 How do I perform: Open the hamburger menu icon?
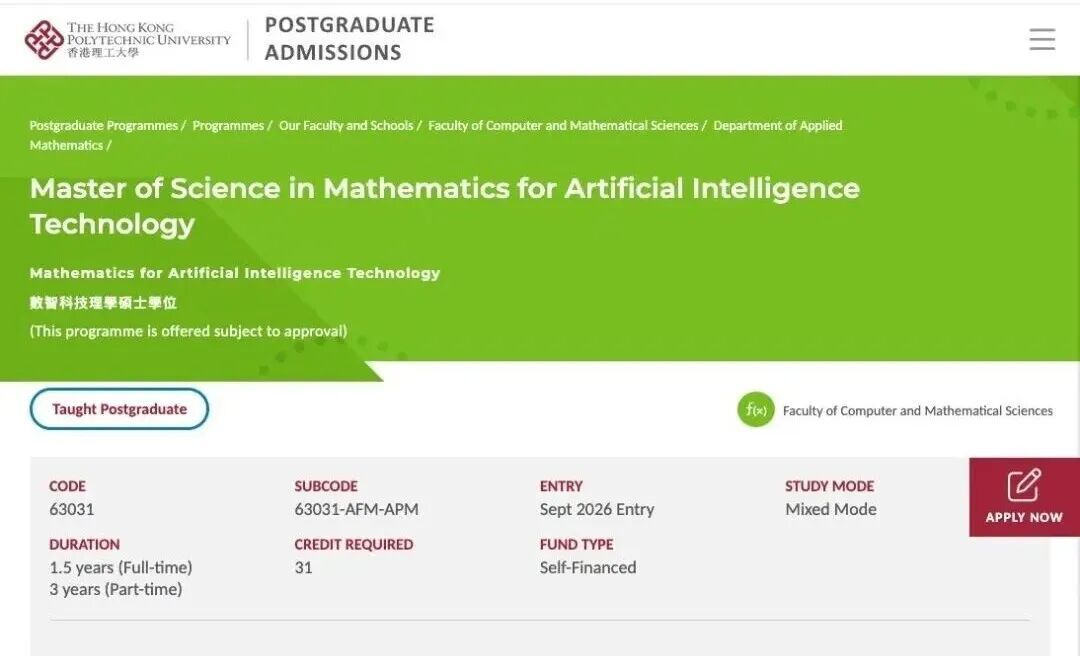1042,39
